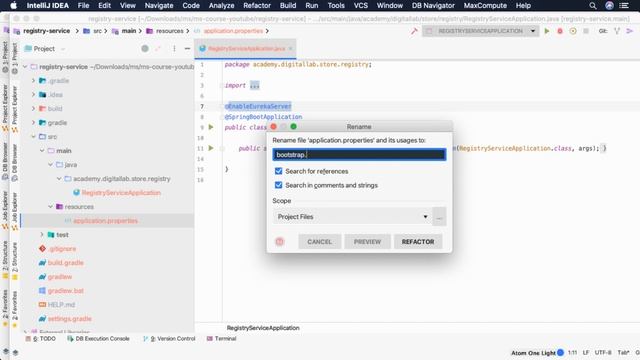Click run gutter arrow on line 9
640x360 pixels.
(x=211, y=127)
